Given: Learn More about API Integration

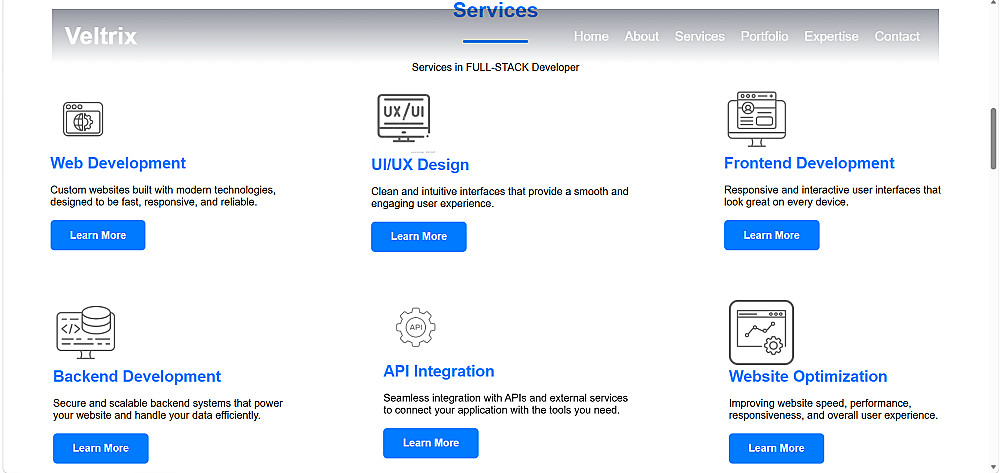Looking at the screenshot, I should (431, 443).
